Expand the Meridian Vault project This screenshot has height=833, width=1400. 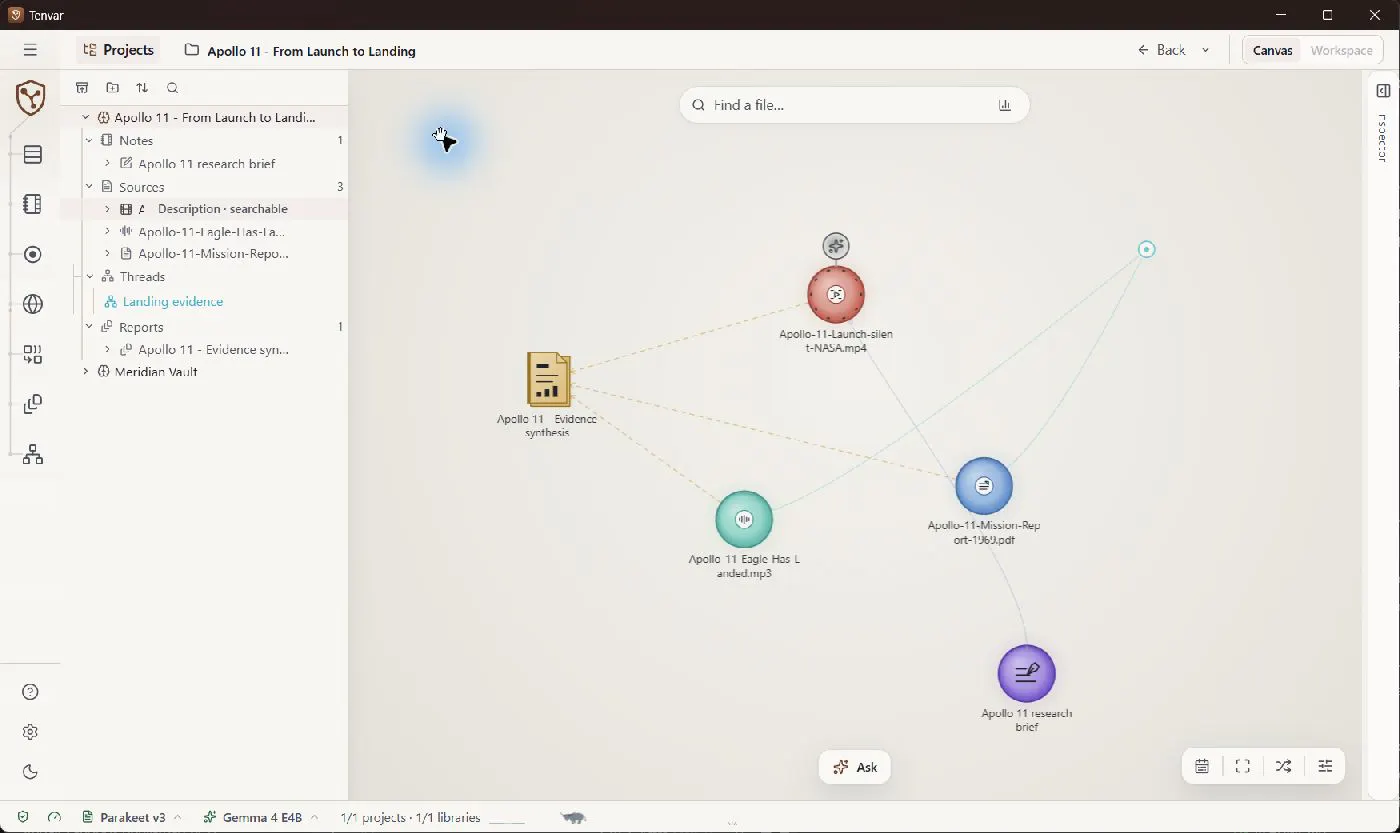pyautogui.click(x=86, y=371)
